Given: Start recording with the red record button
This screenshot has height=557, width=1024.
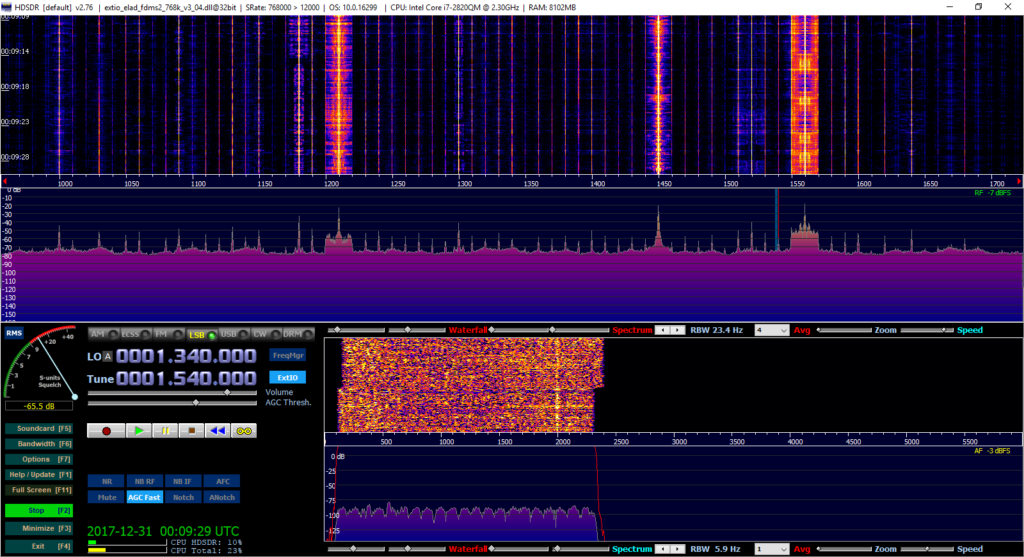Looking at the screenshot, I should tap(106, 431).
